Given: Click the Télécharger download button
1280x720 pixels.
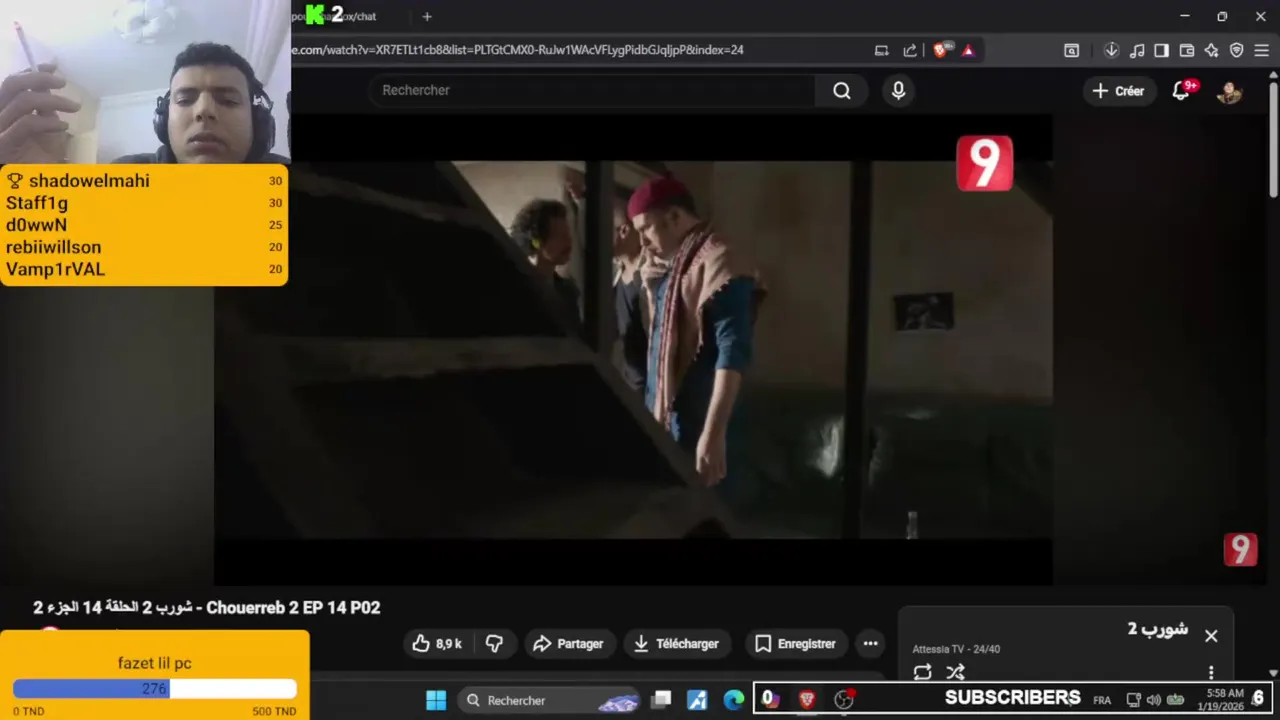Looking at the screenshot, I should coord(677,644).
